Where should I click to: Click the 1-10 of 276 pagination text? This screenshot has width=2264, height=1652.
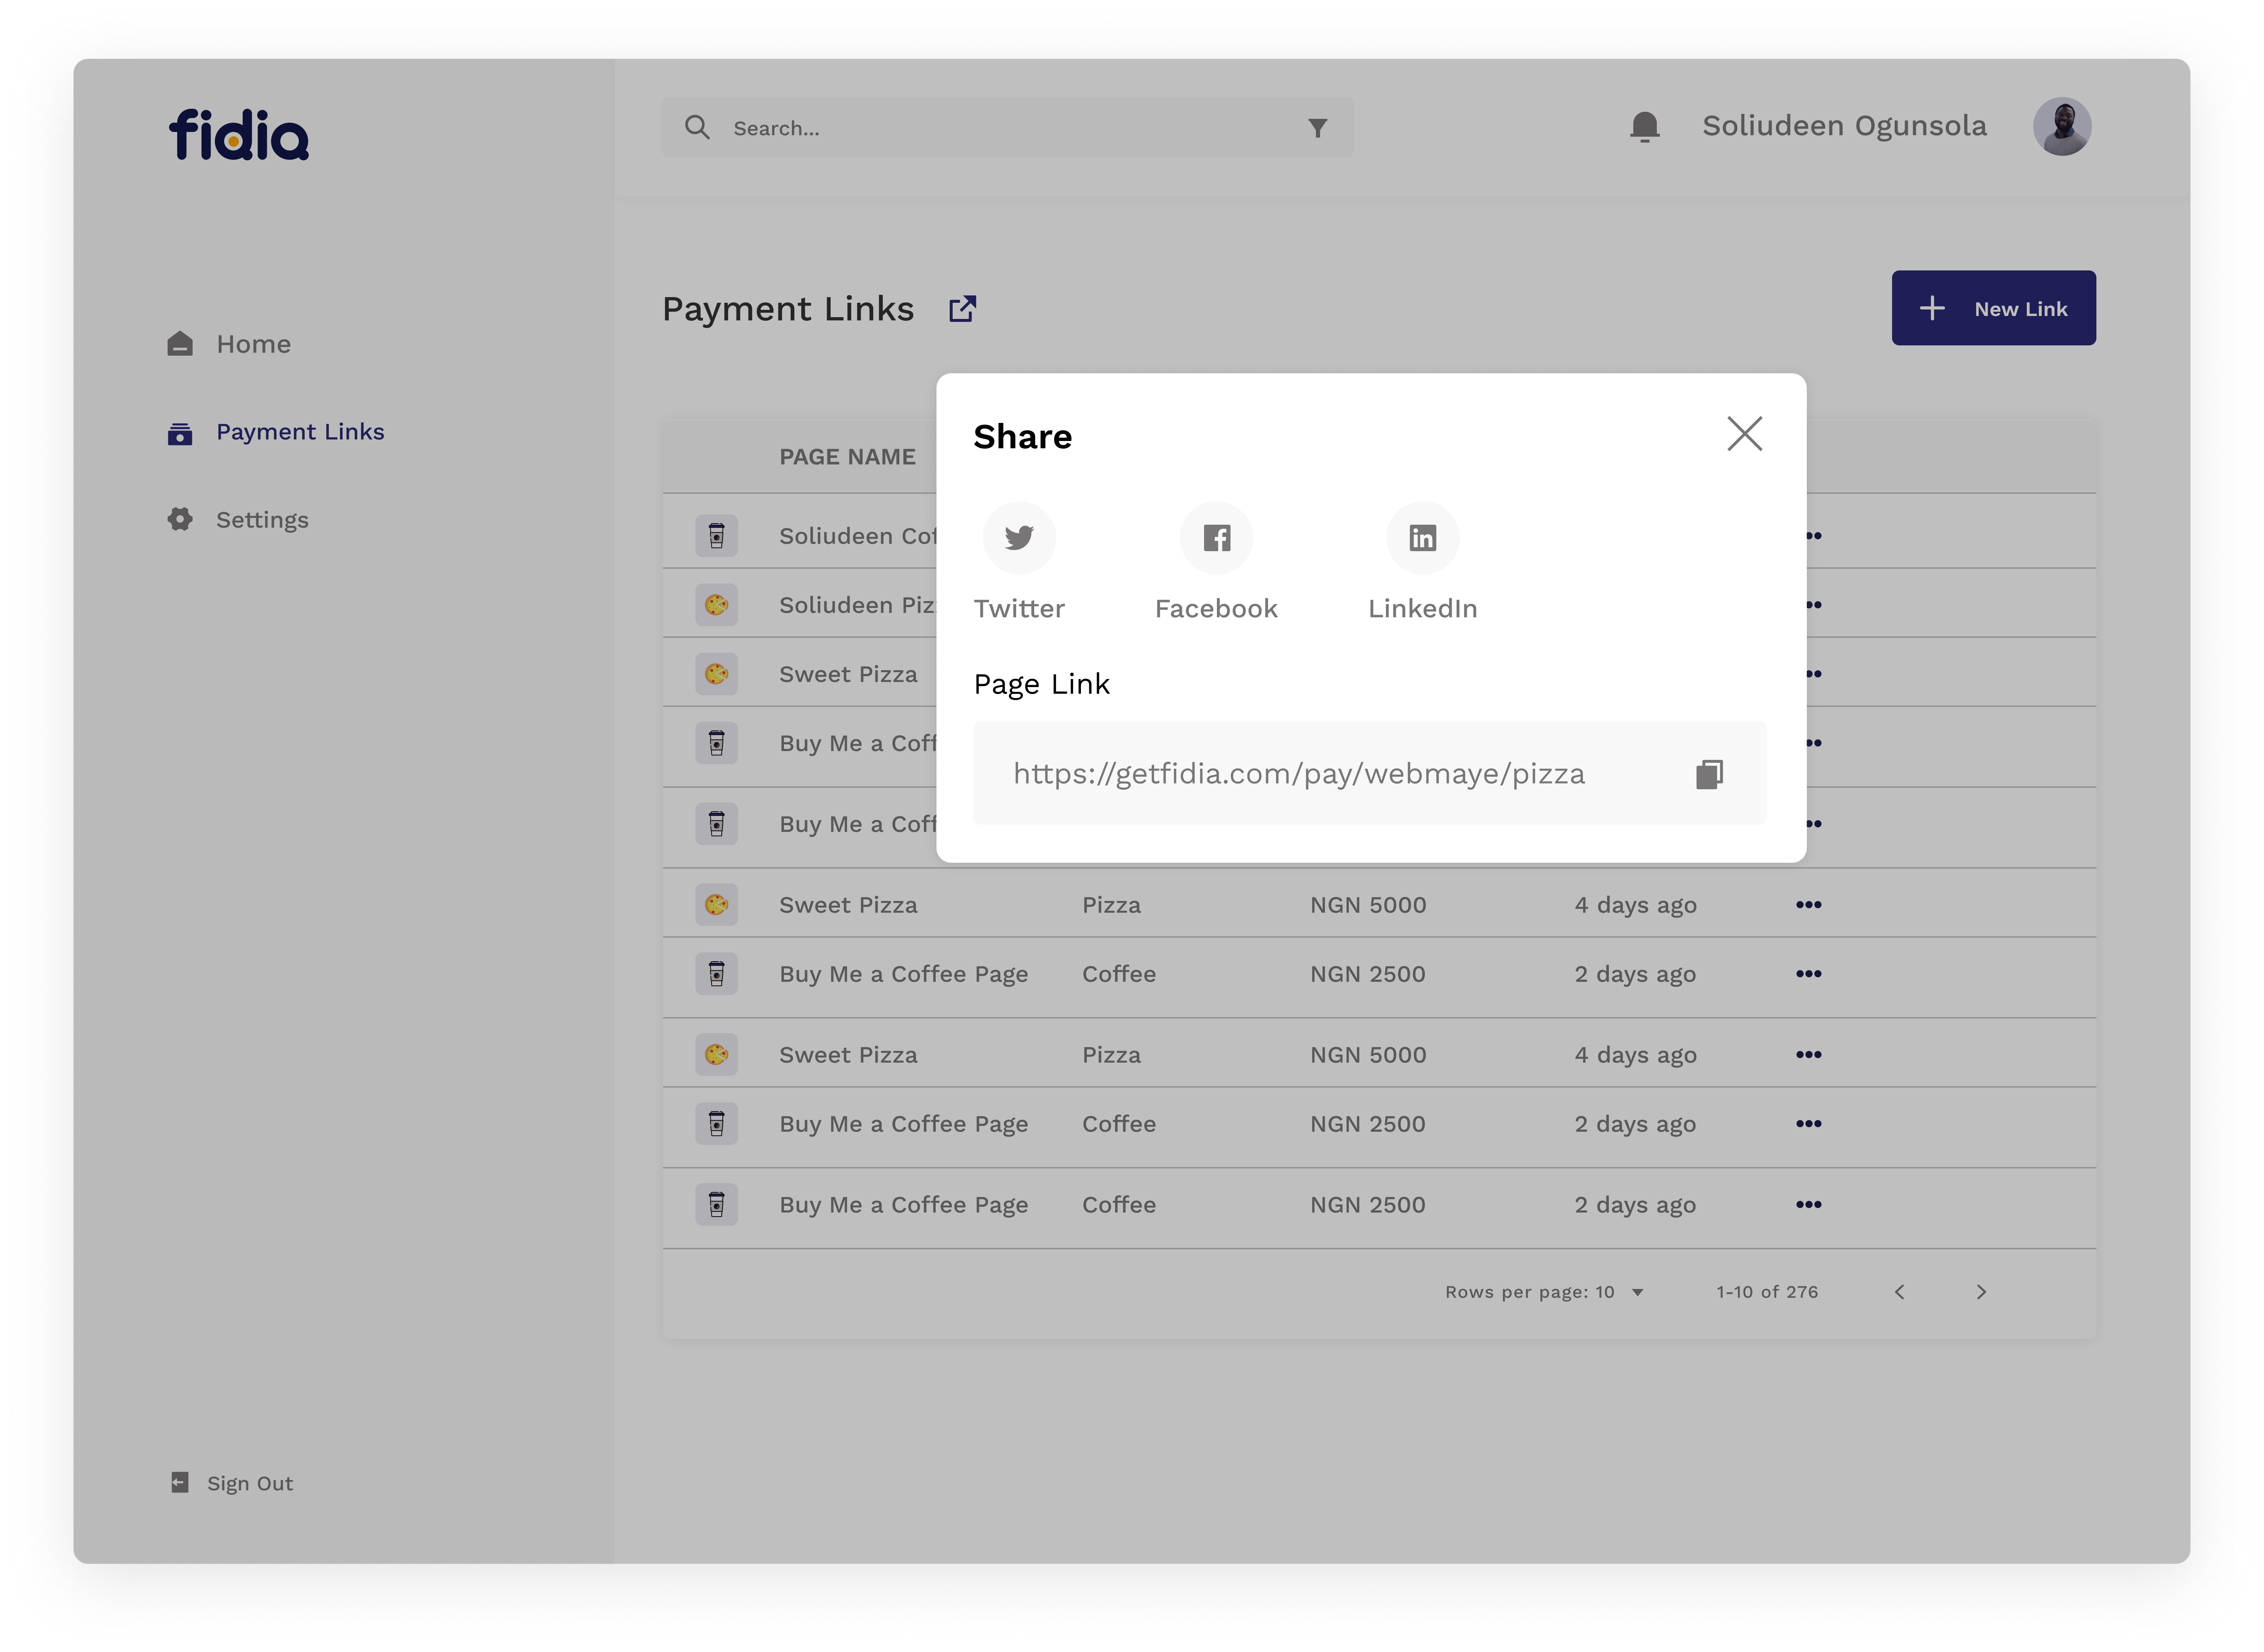(1767, 1292)
